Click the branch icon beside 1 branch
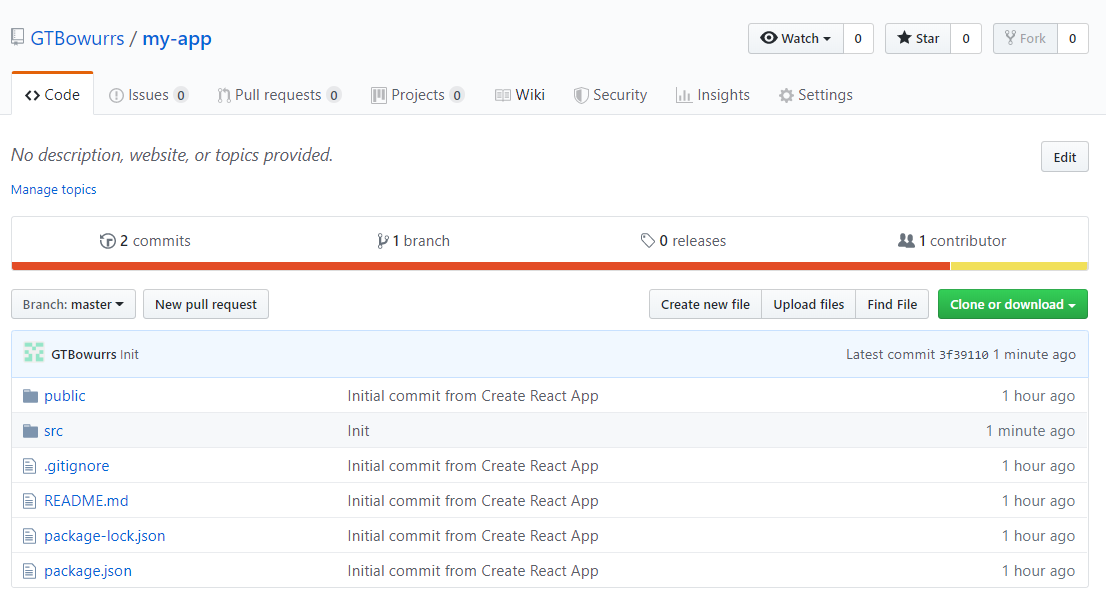 (x=382, y=241)
